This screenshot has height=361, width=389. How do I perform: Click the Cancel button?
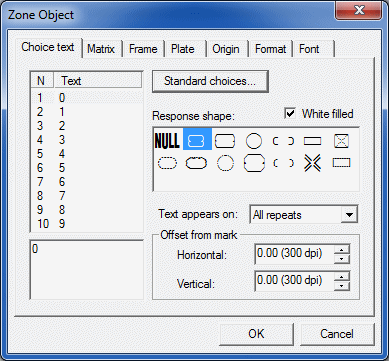tap(337, 334)
